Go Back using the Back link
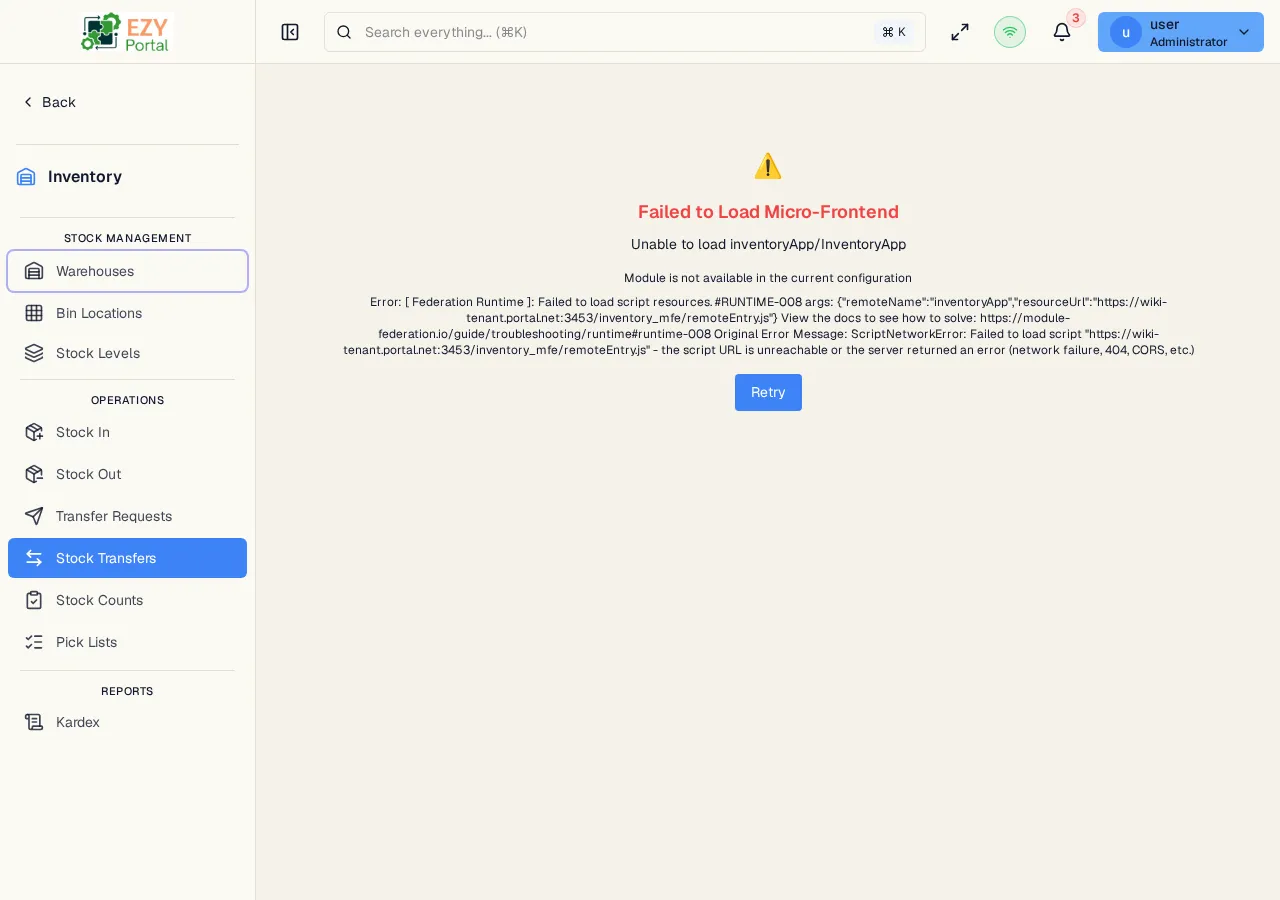The width and height of the screenshot is (1280, 900). click(x=49, y=102)
